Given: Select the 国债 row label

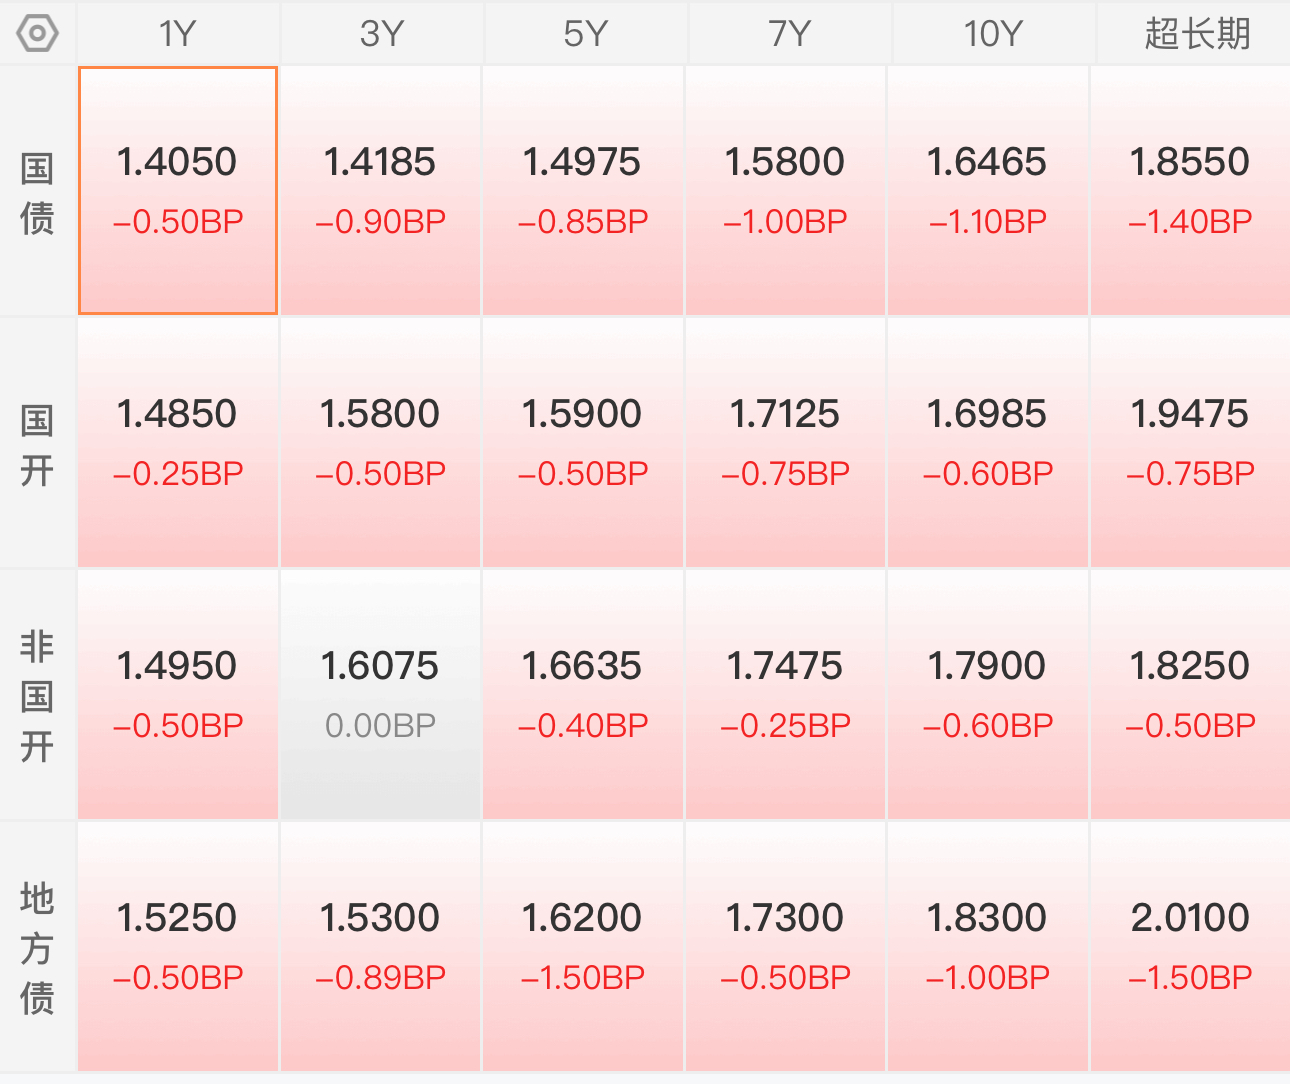Looking at the screenshot, I should 38,192.
